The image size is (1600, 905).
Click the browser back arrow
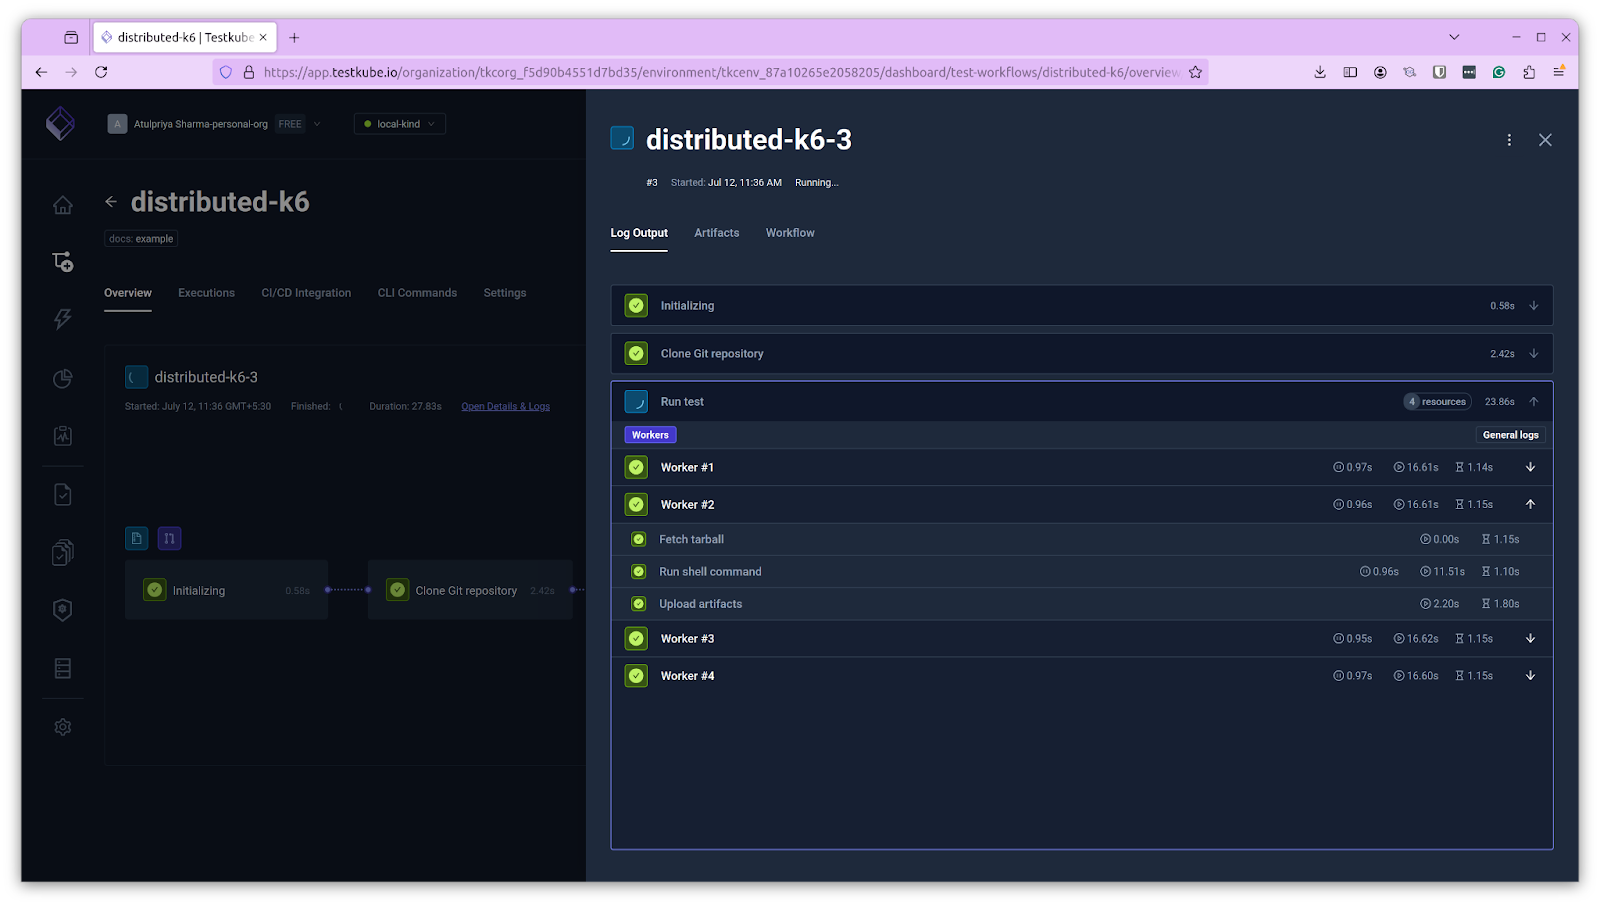tap(41, 72)
